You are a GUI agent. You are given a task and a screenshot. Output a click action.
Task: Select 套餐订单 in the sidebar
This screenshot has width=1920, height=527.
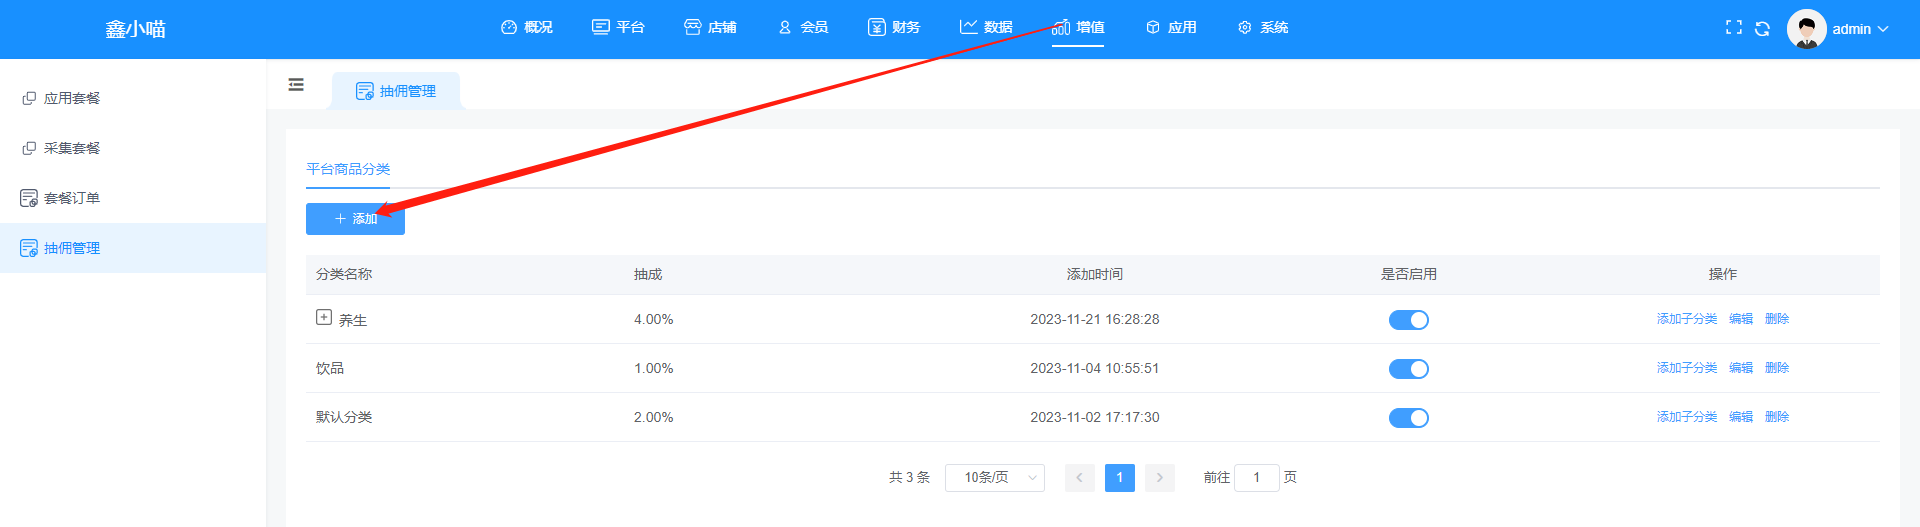pyautogui.click(x=133, y=198)
